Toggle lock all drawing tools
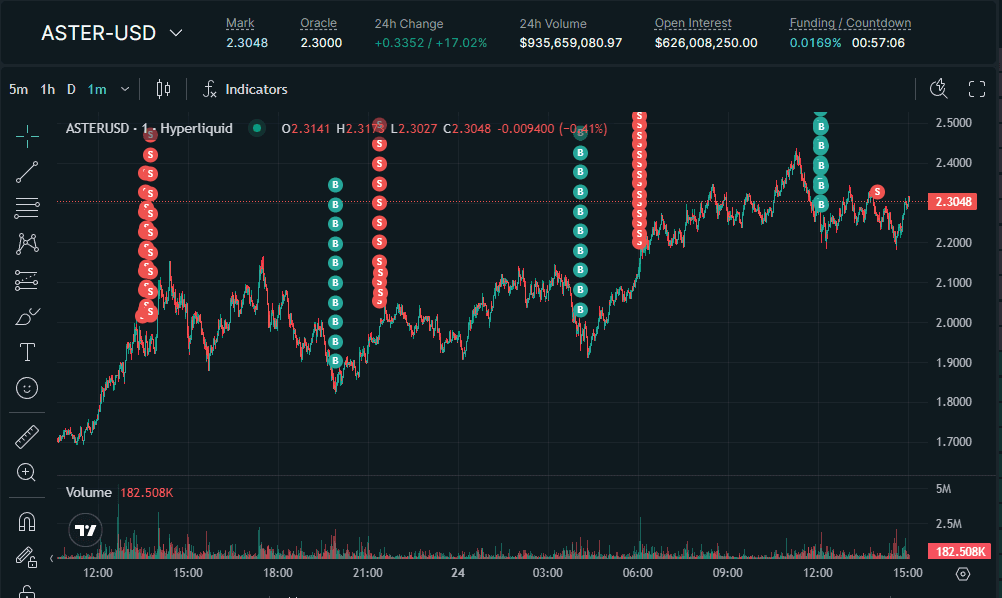The image size is (1002, 598). tap(27, 590)
